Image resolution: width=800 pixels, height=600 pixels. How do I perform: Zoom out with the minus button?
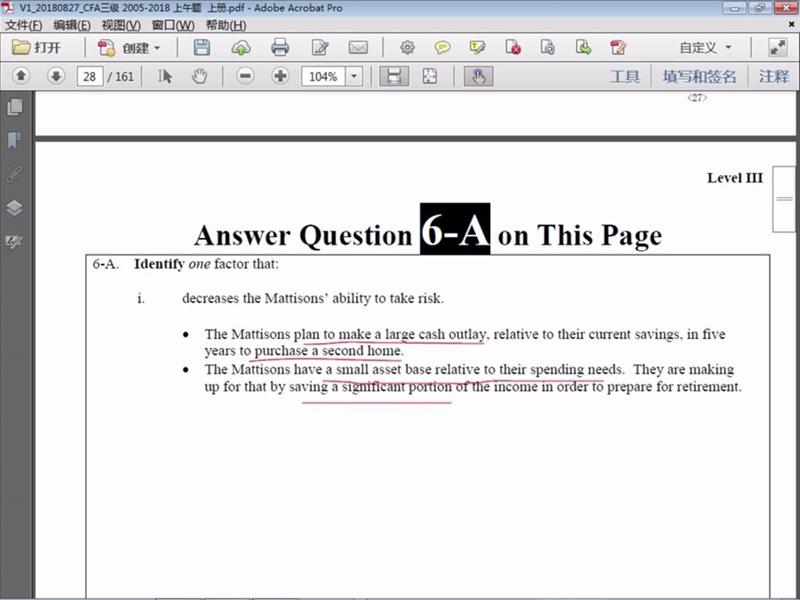[x=245, y=76]
